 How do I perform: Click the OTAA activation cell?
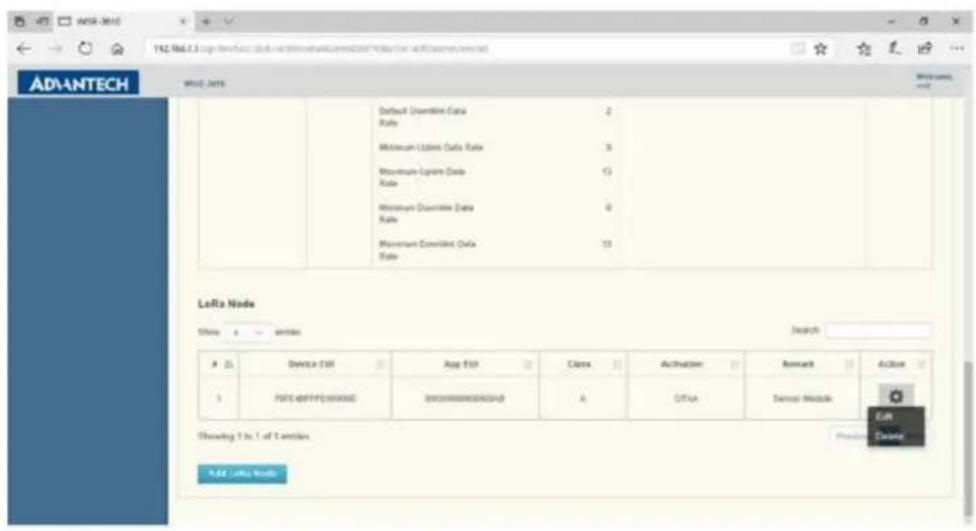click(x=686, y=398)
